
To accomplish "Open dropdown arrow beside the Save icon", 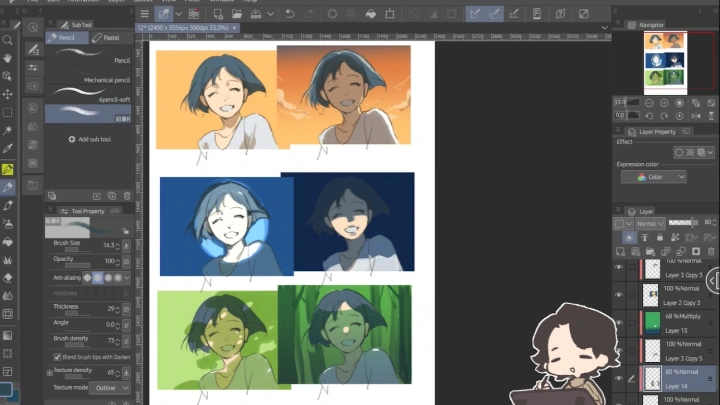I will (270, 14).
